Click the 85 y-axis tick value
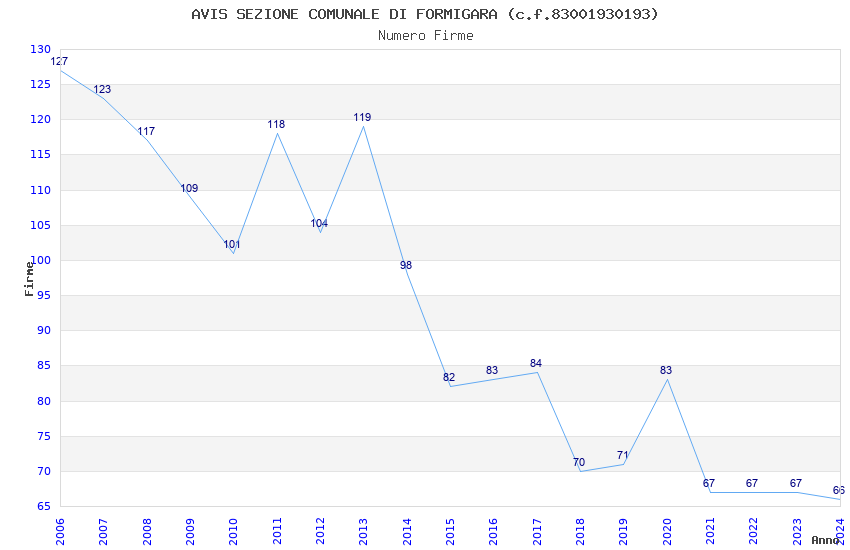 click(x=44, y=366)
